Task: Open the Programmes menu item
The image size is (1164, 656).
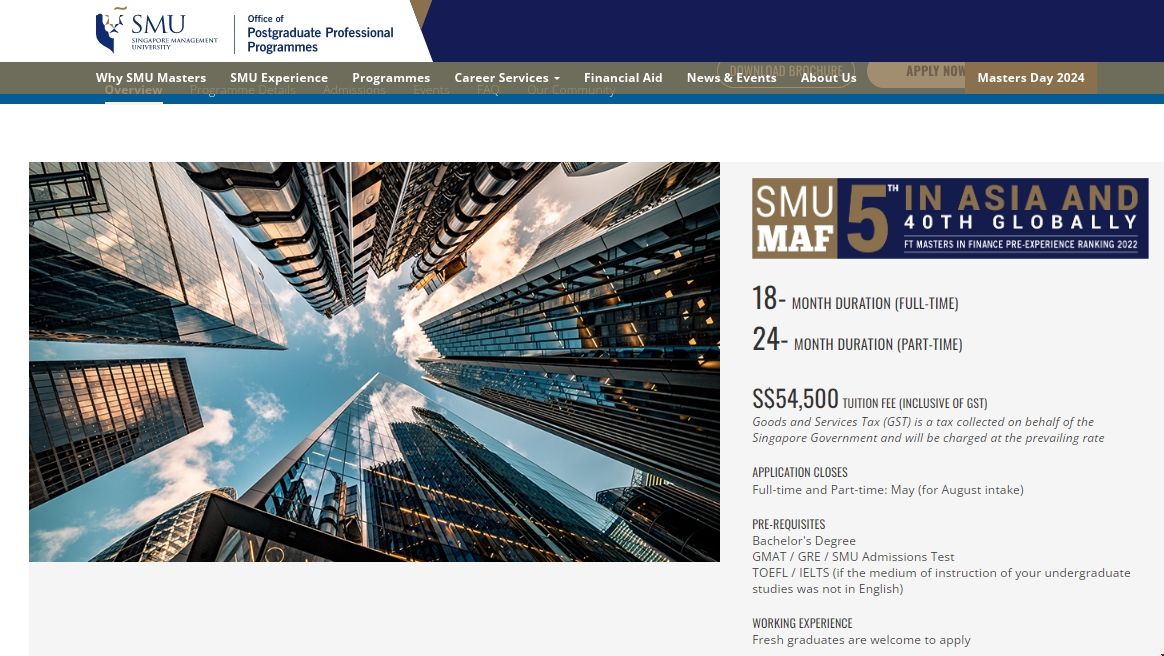Action: coord(391,77)
